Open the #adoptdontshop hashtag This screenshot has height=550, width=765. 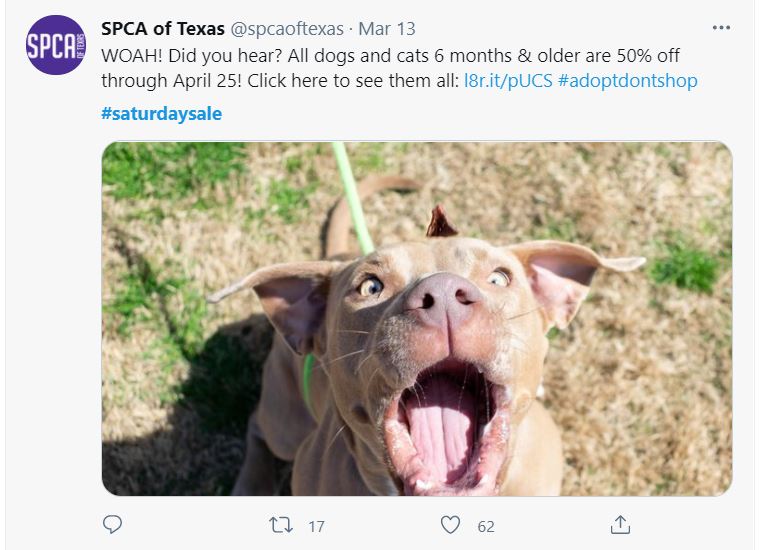627,81
